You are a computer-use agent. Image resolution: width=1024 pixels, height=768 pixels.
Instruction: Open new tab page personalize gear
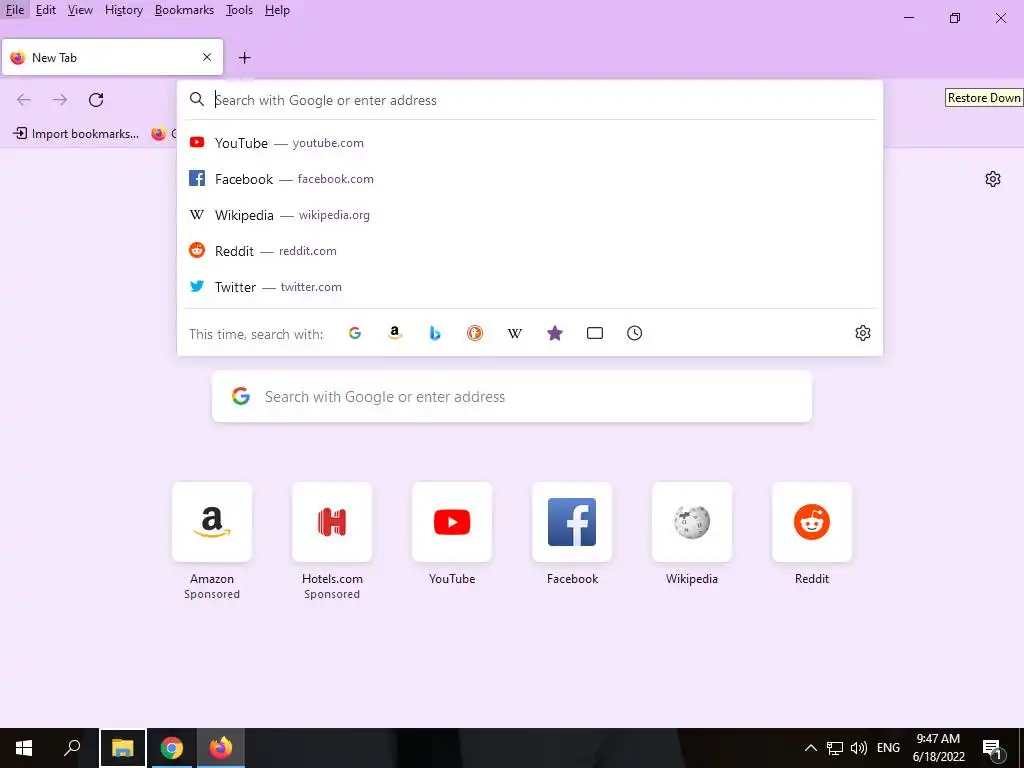(x=993, y=179)
